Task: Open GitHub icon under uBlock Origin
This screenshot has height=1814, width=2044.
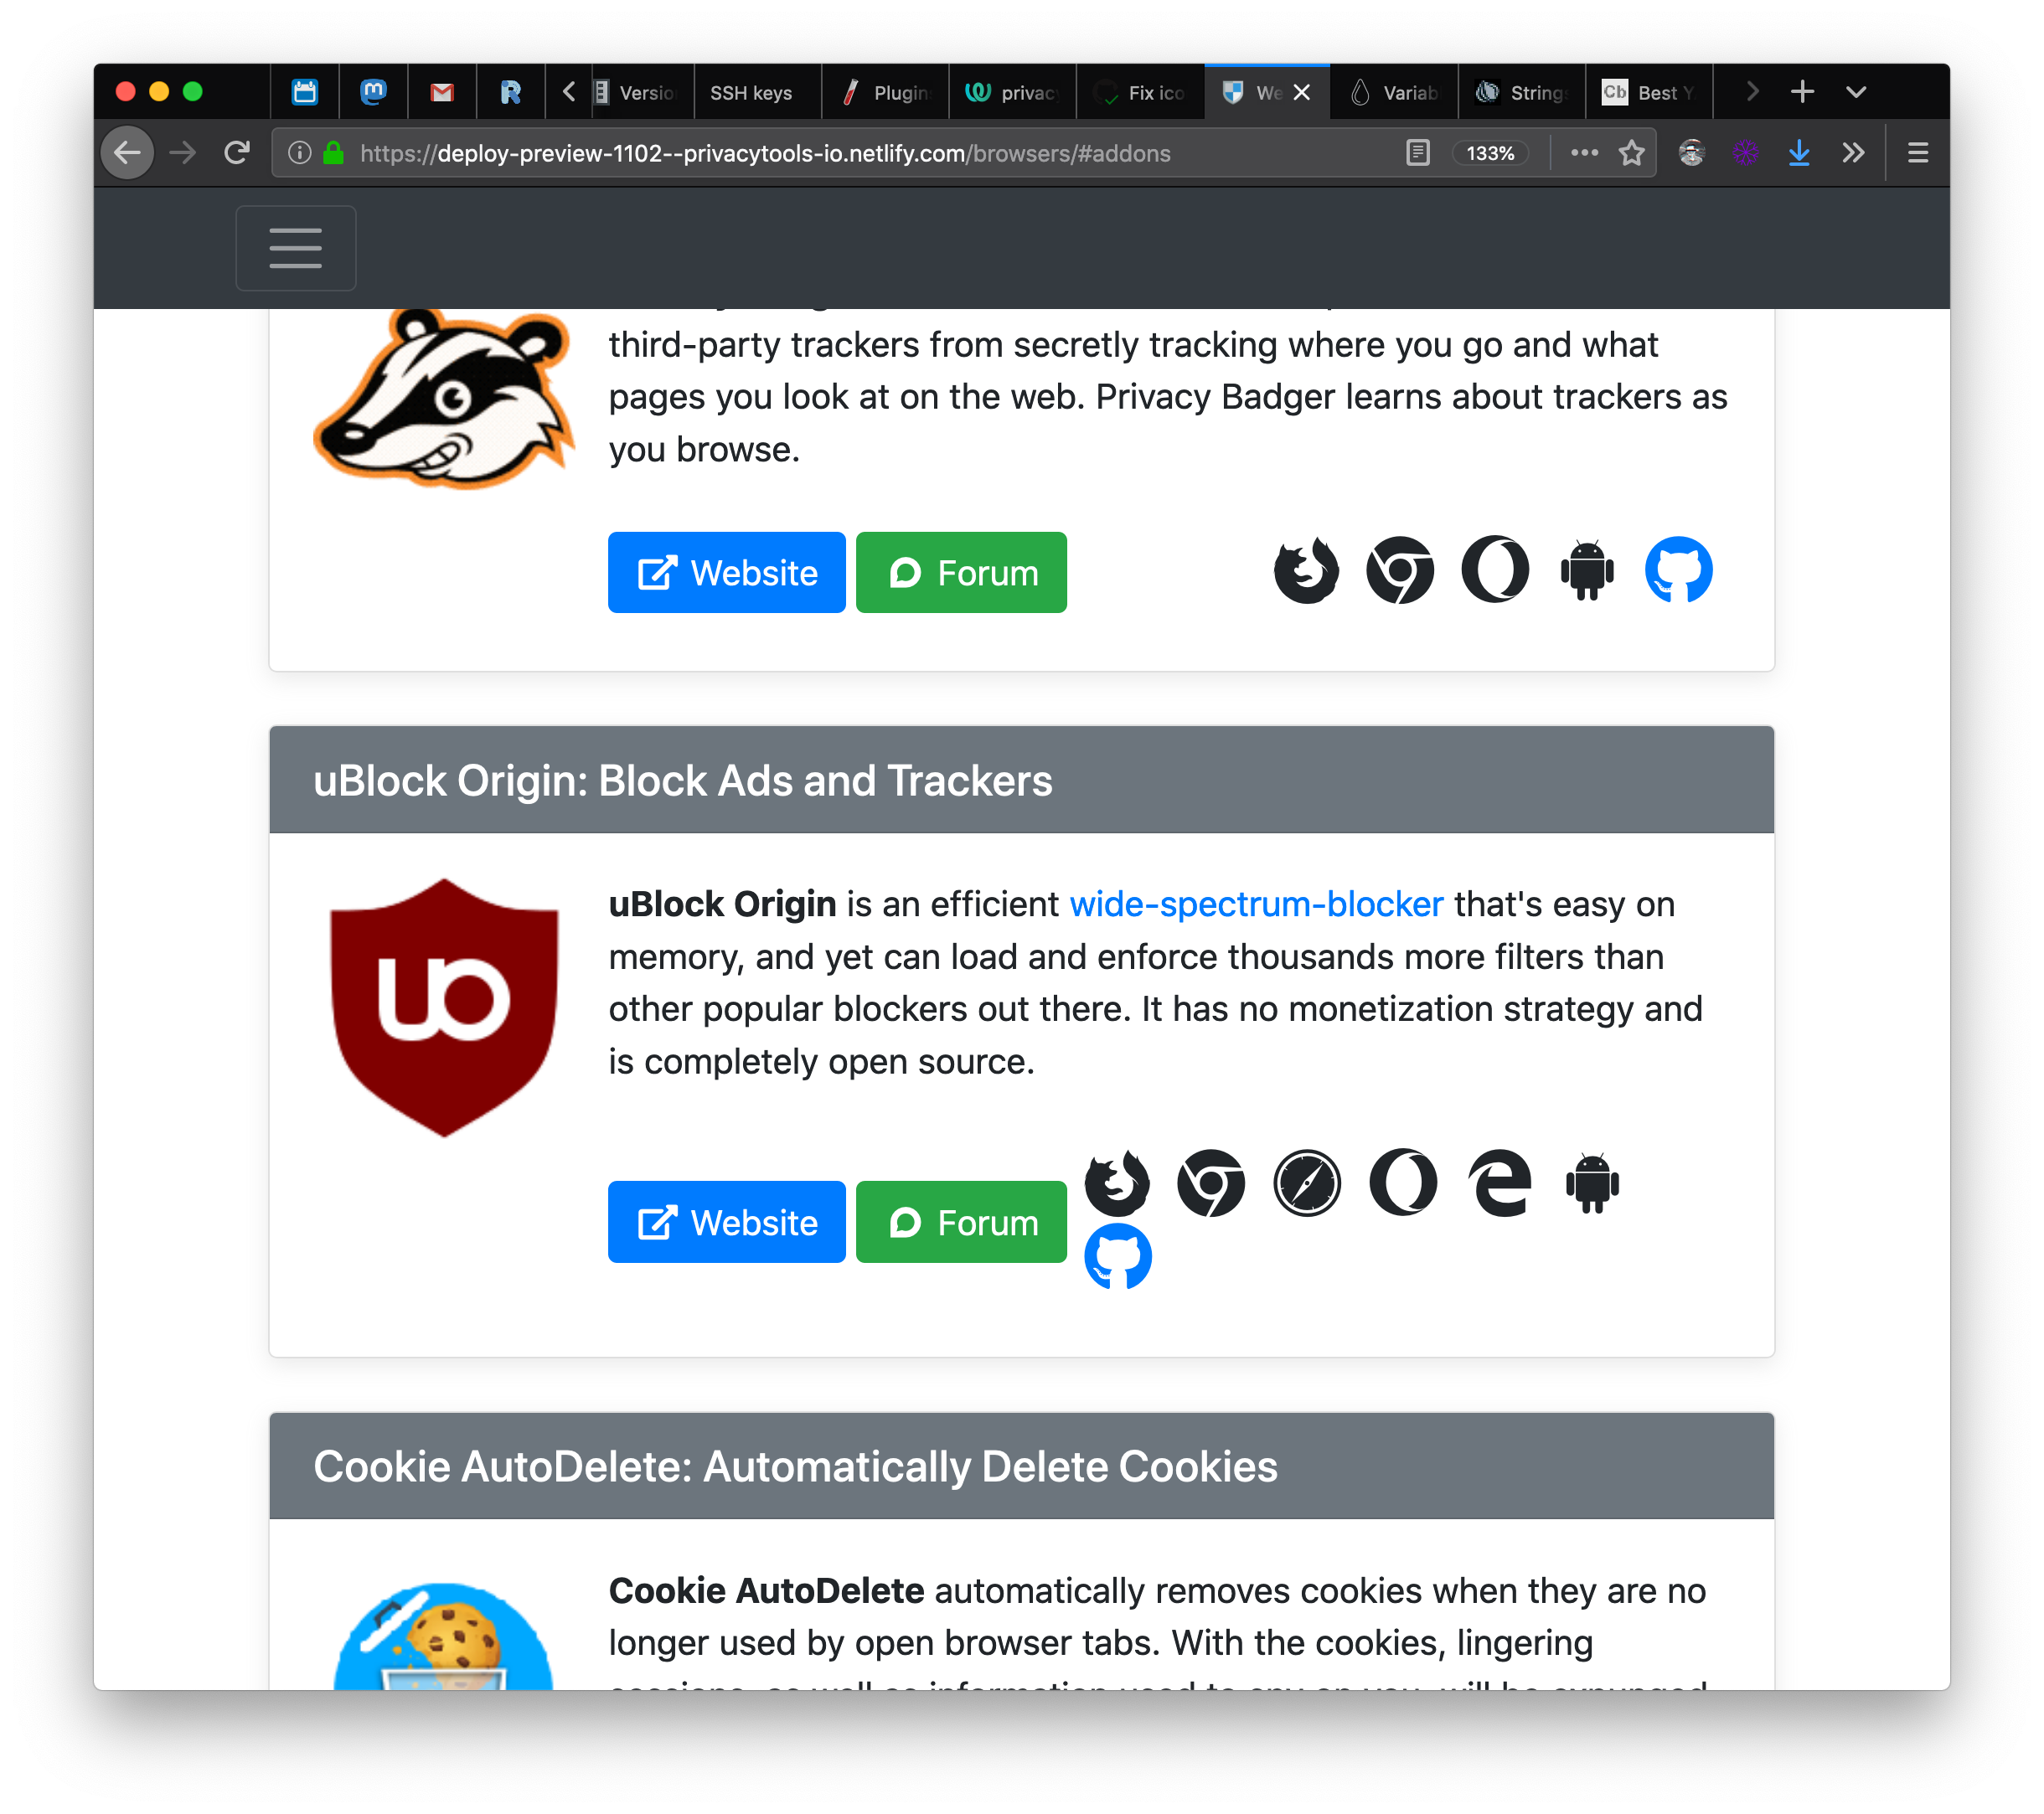Action: pos(1117,1257)
